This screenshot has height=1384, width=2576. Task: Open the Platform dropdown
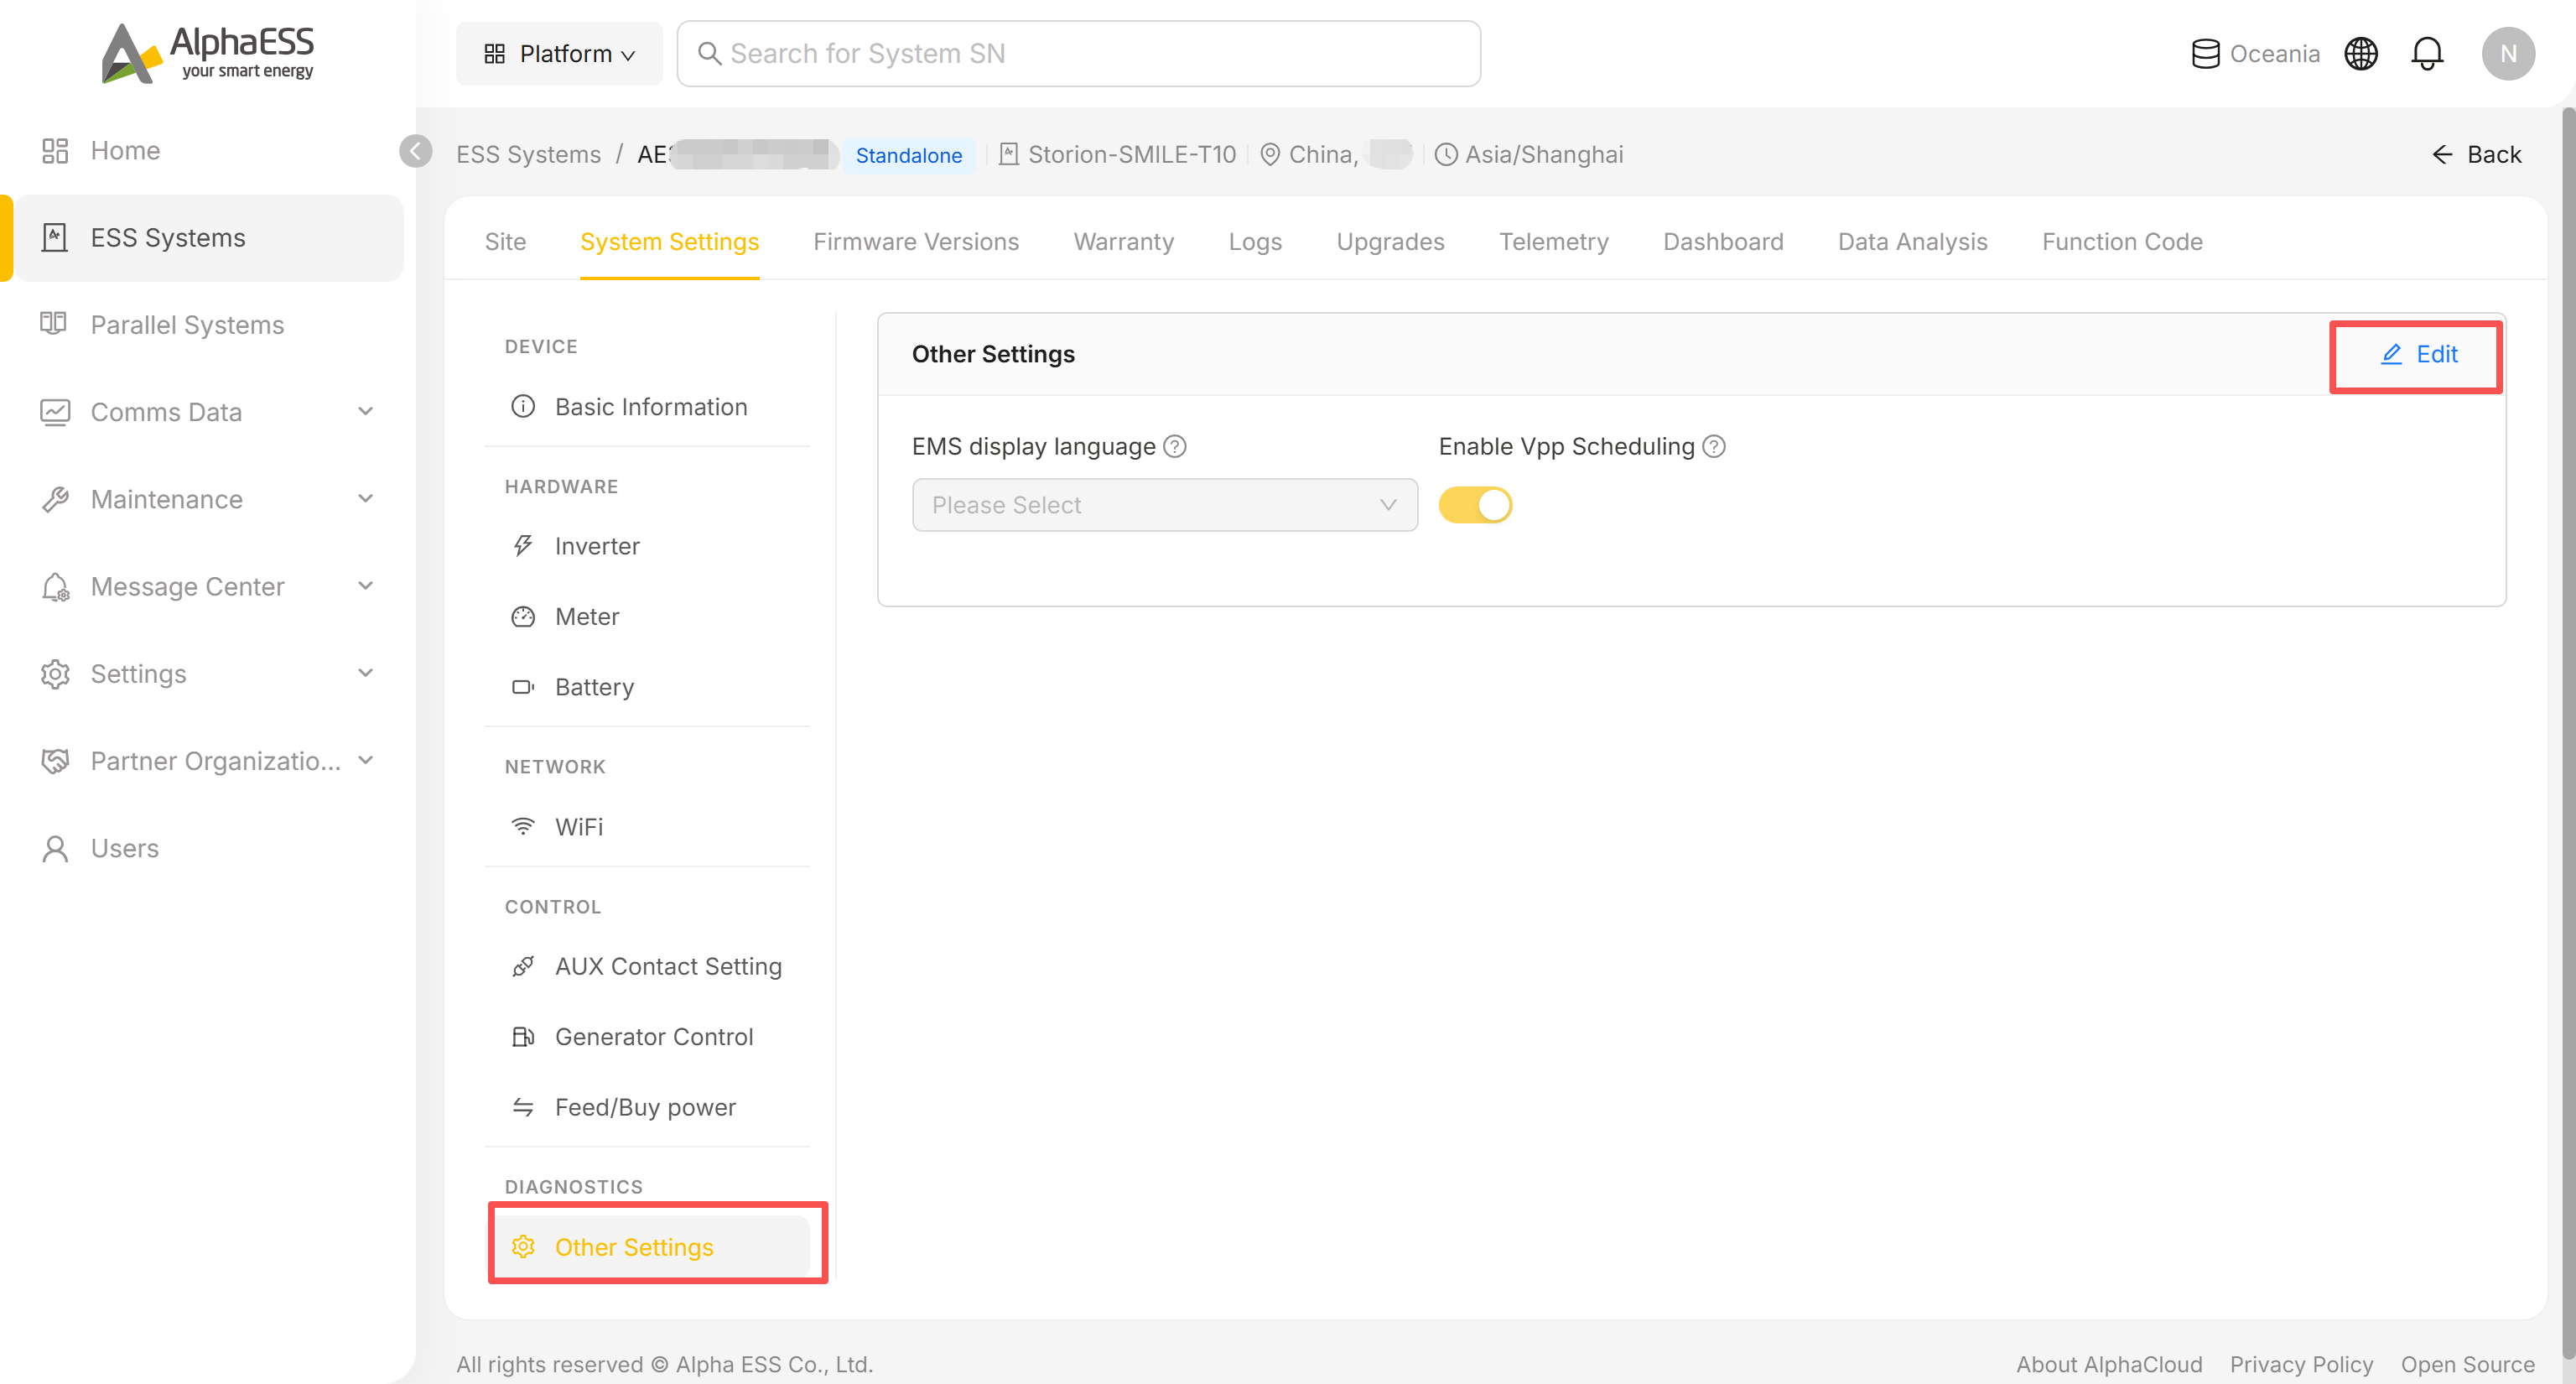click(559, 54)
